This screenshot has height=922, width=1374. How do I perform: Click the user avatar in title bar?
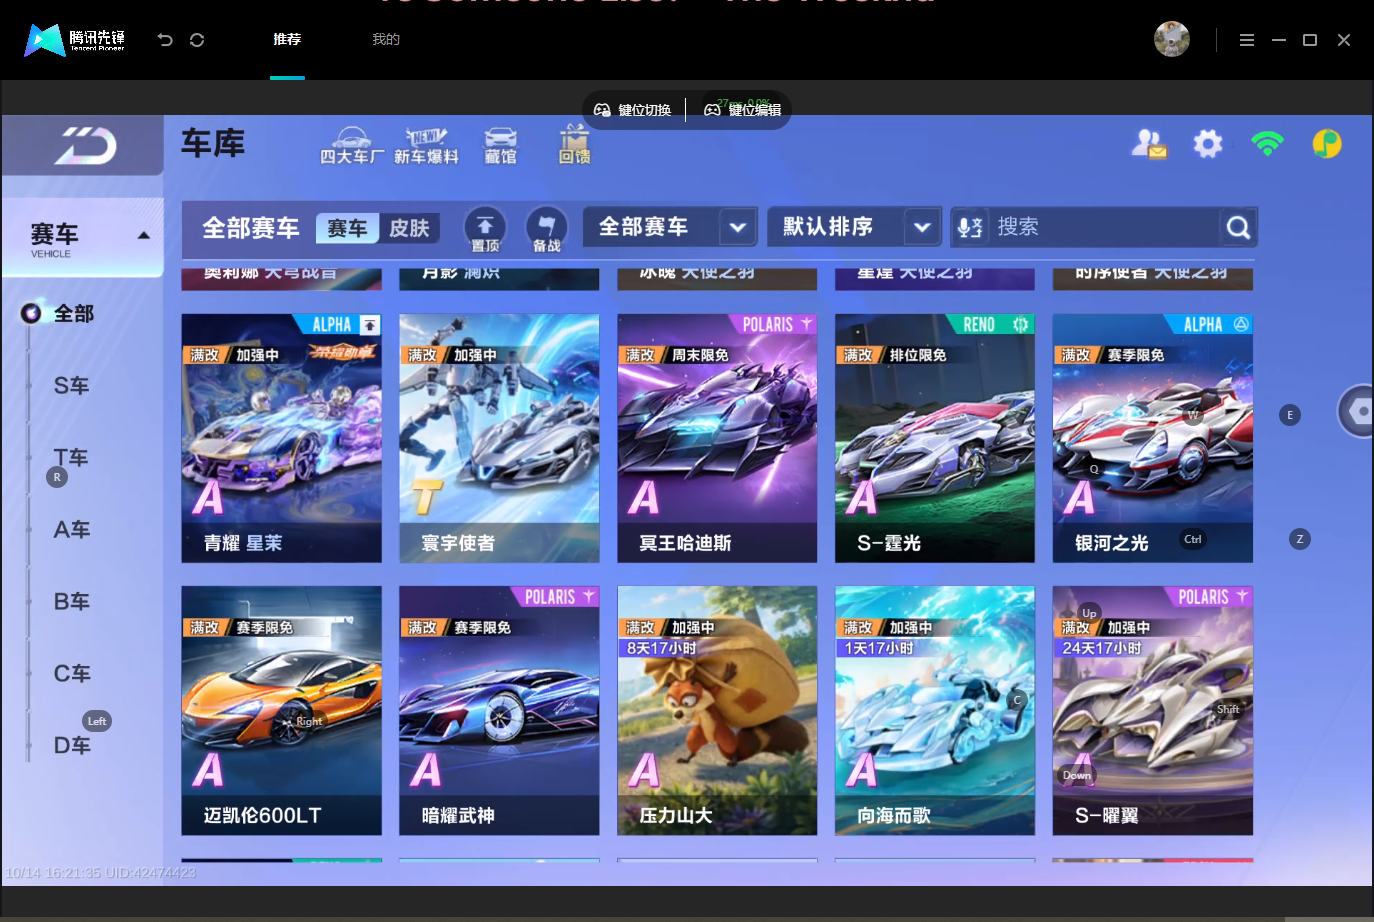pos(1172,39)
